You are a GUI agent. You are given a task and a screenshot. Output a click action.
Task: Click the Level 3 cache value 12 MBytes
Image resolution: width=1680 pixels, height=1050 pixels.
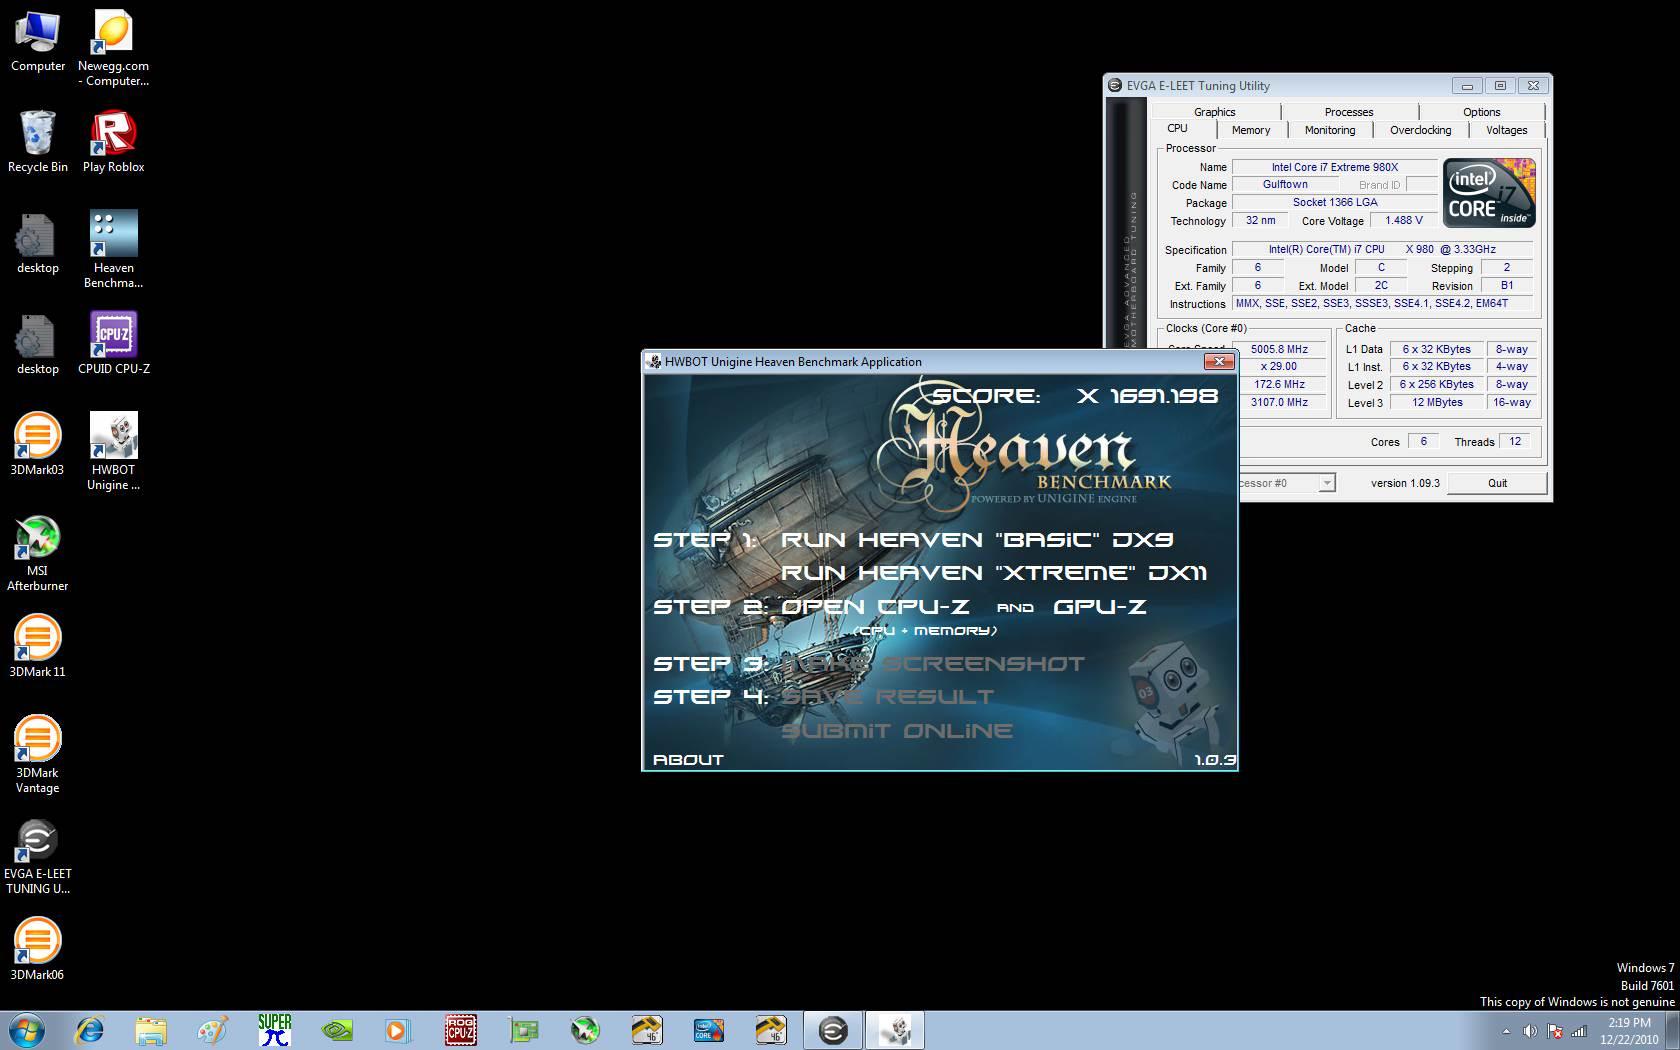point(1437,403)
